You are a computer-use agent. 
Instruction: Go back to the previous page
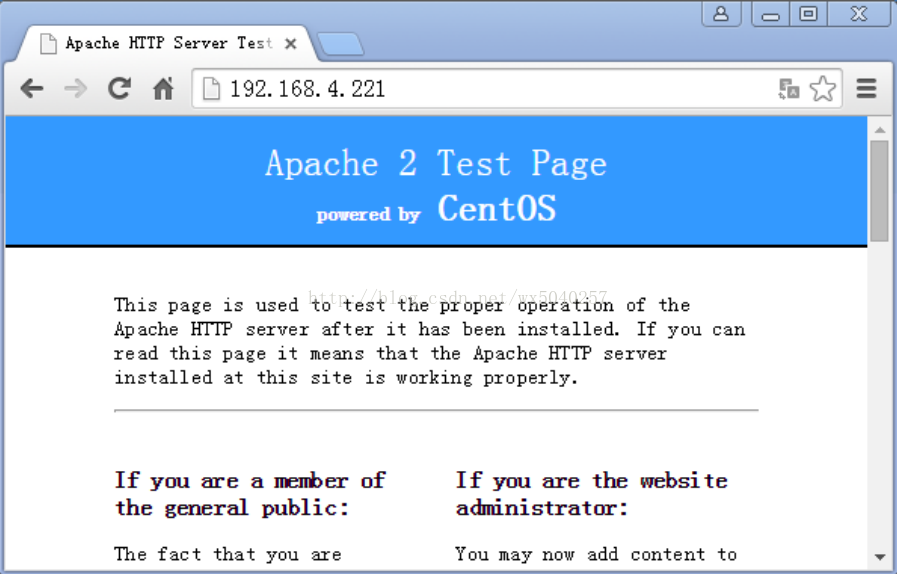pyautogui.click(x=31, y=89)
